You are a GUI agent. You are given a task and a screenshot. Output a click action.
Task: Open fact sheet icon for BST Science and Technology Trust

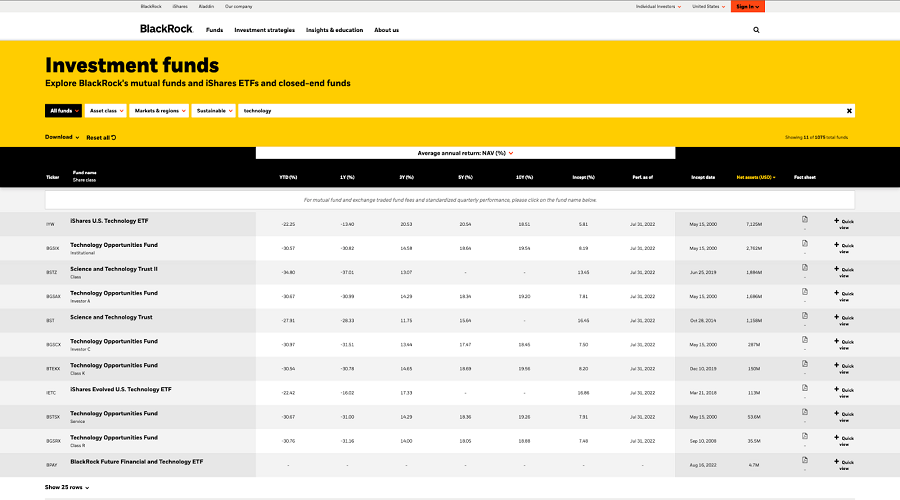pos(805,316)
